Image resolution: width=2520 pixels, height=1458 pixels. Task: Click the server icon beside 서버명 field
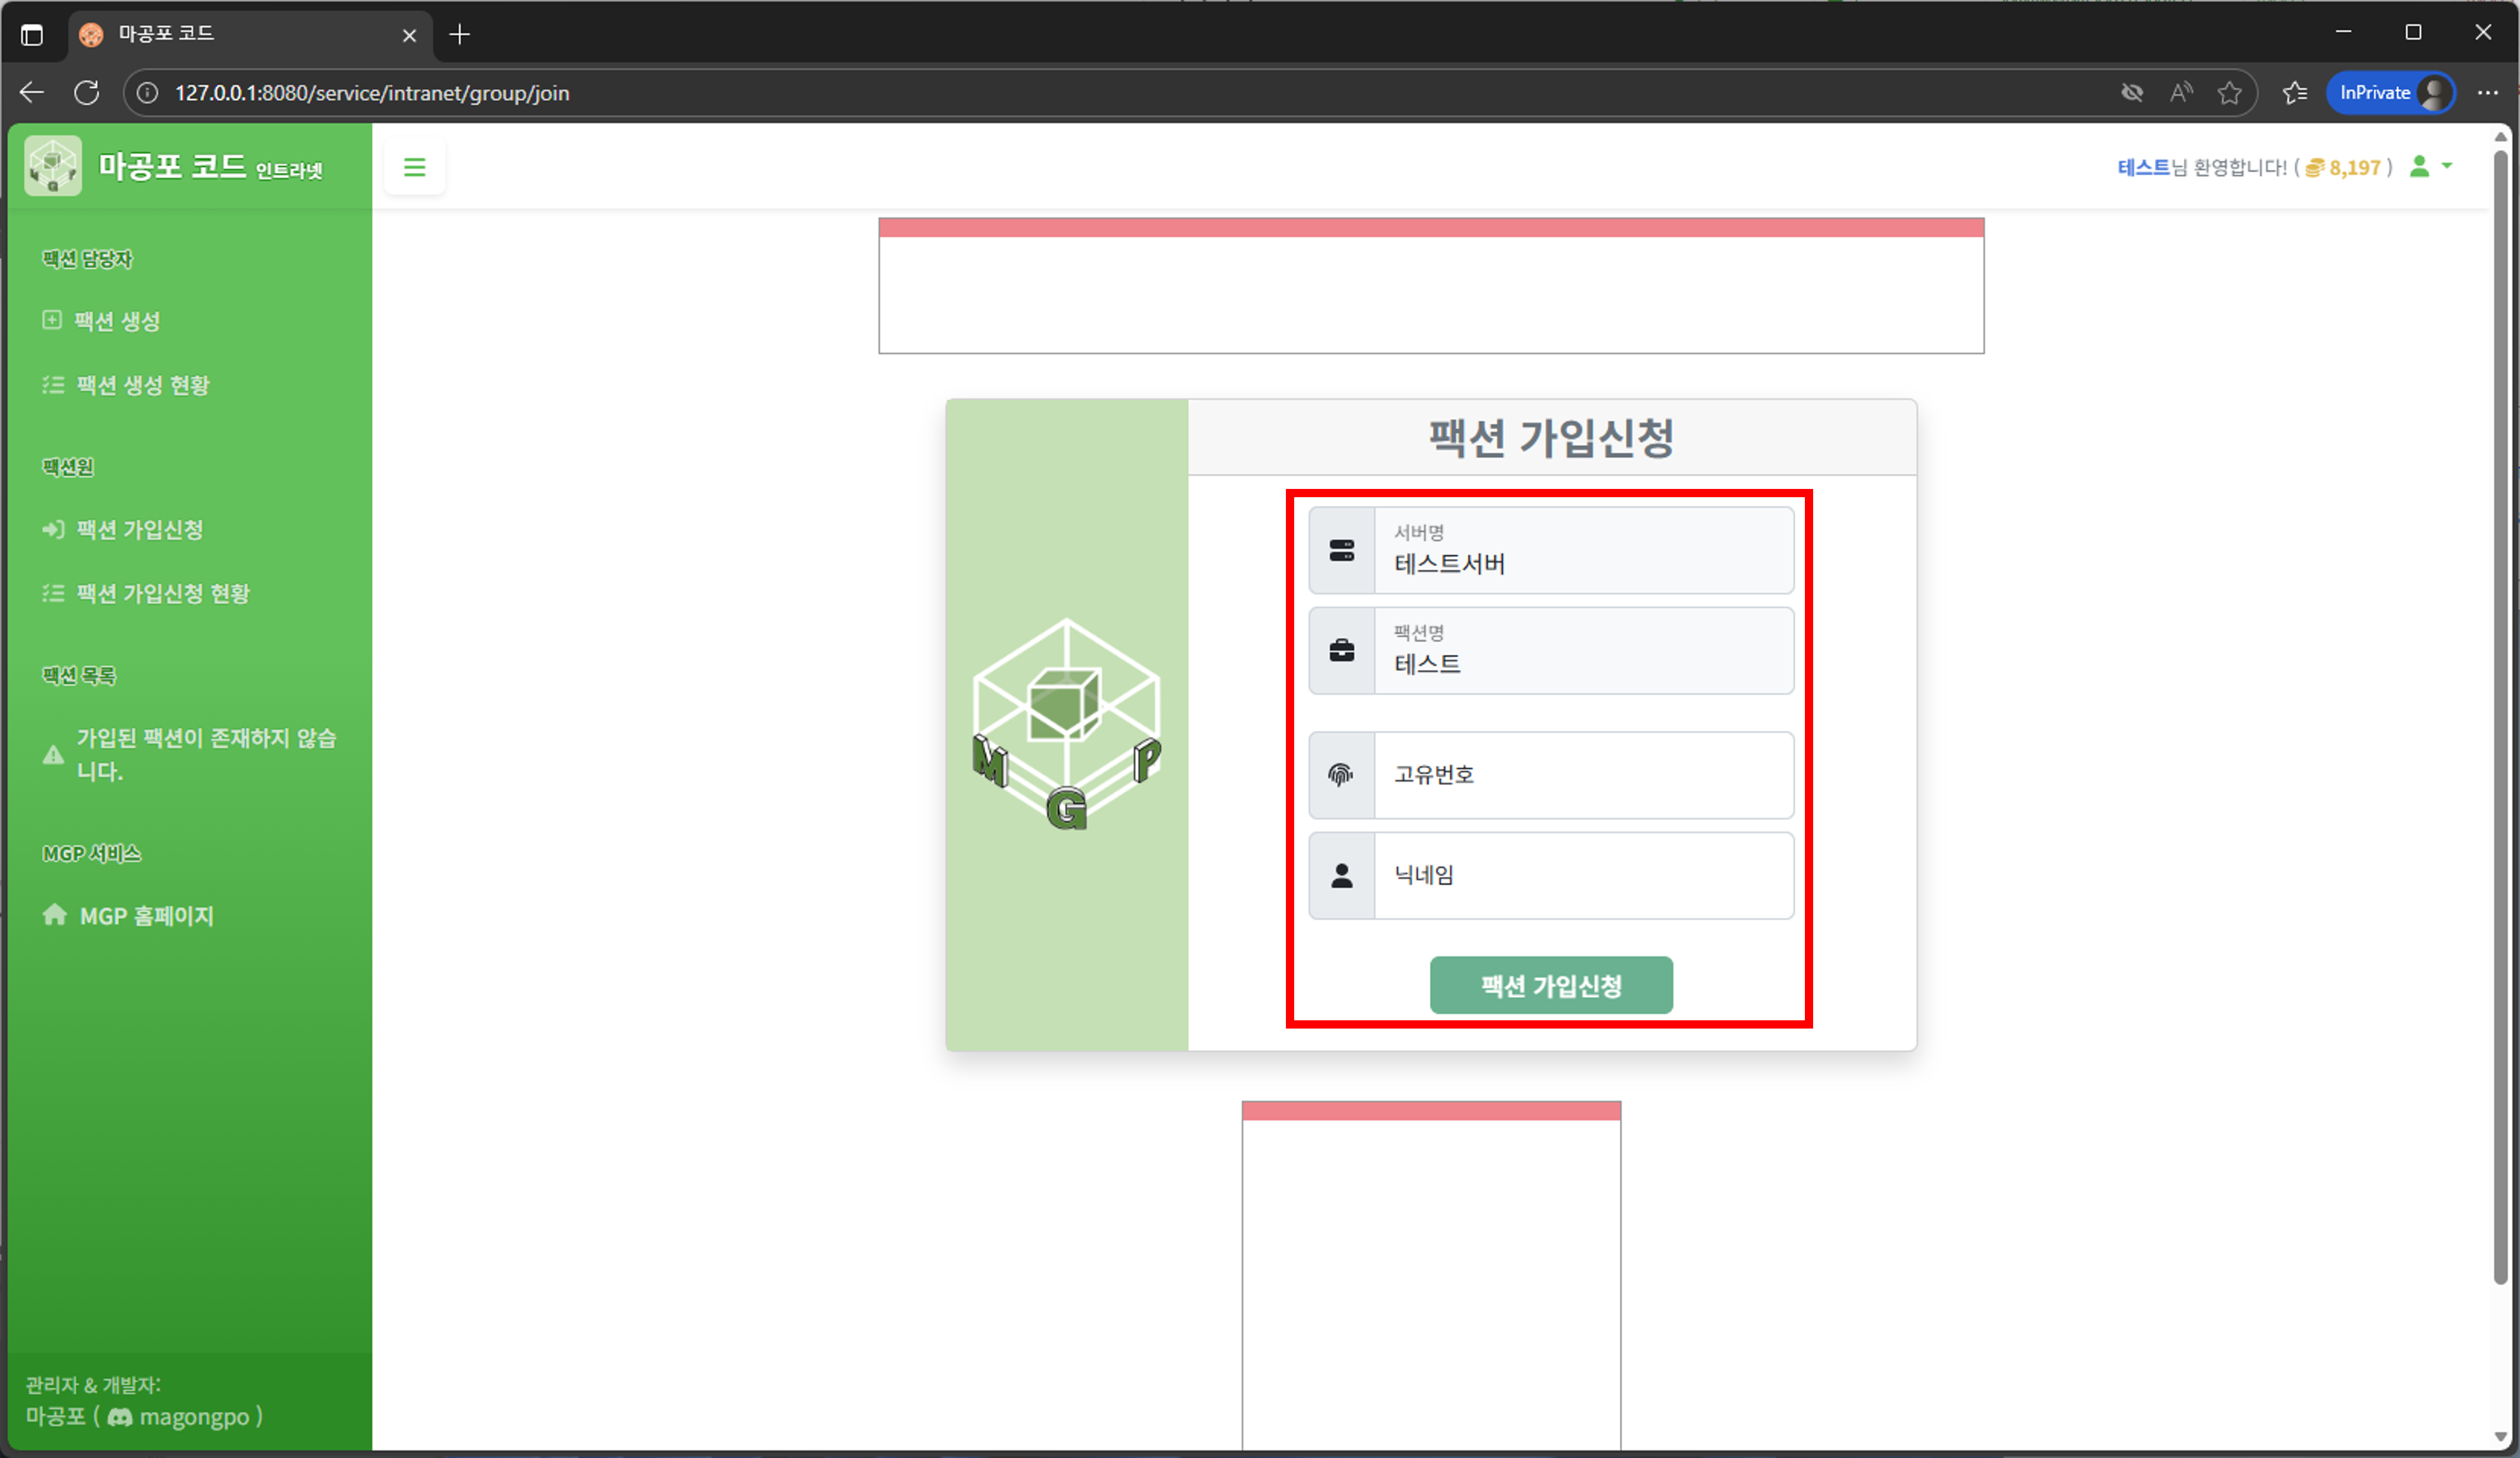(1341, 549)
